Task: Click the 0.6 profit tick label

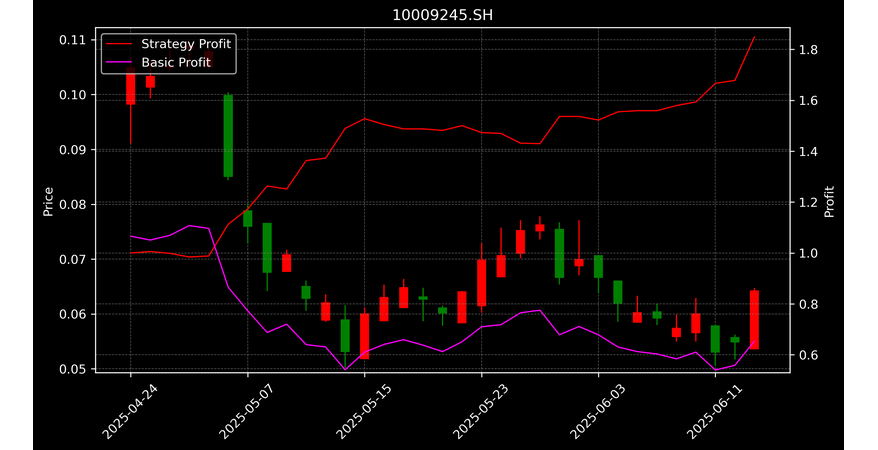Action: [808, 355]
